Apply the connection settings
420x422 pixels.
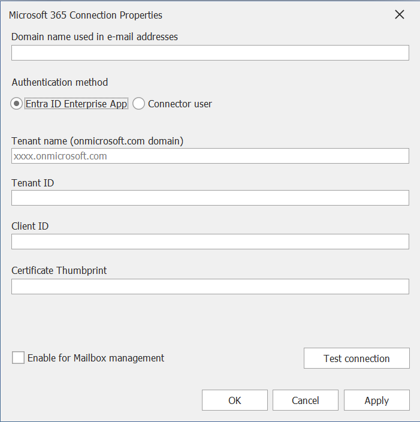[377, 400]
